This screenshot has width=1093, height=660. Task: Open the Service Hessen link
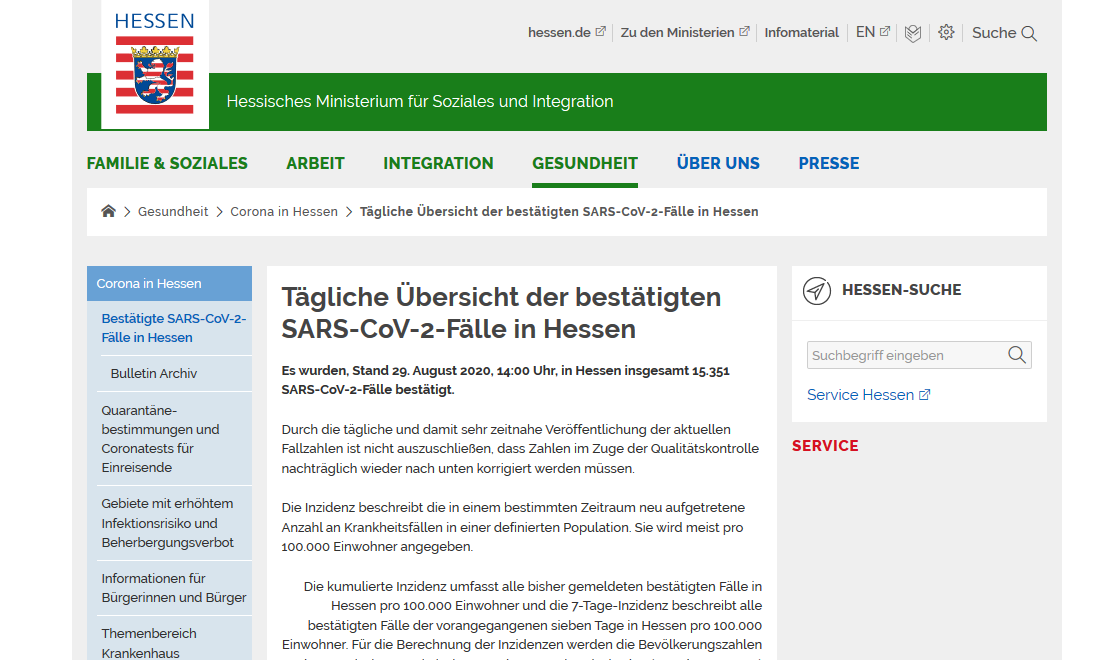(x=869, y=394)
